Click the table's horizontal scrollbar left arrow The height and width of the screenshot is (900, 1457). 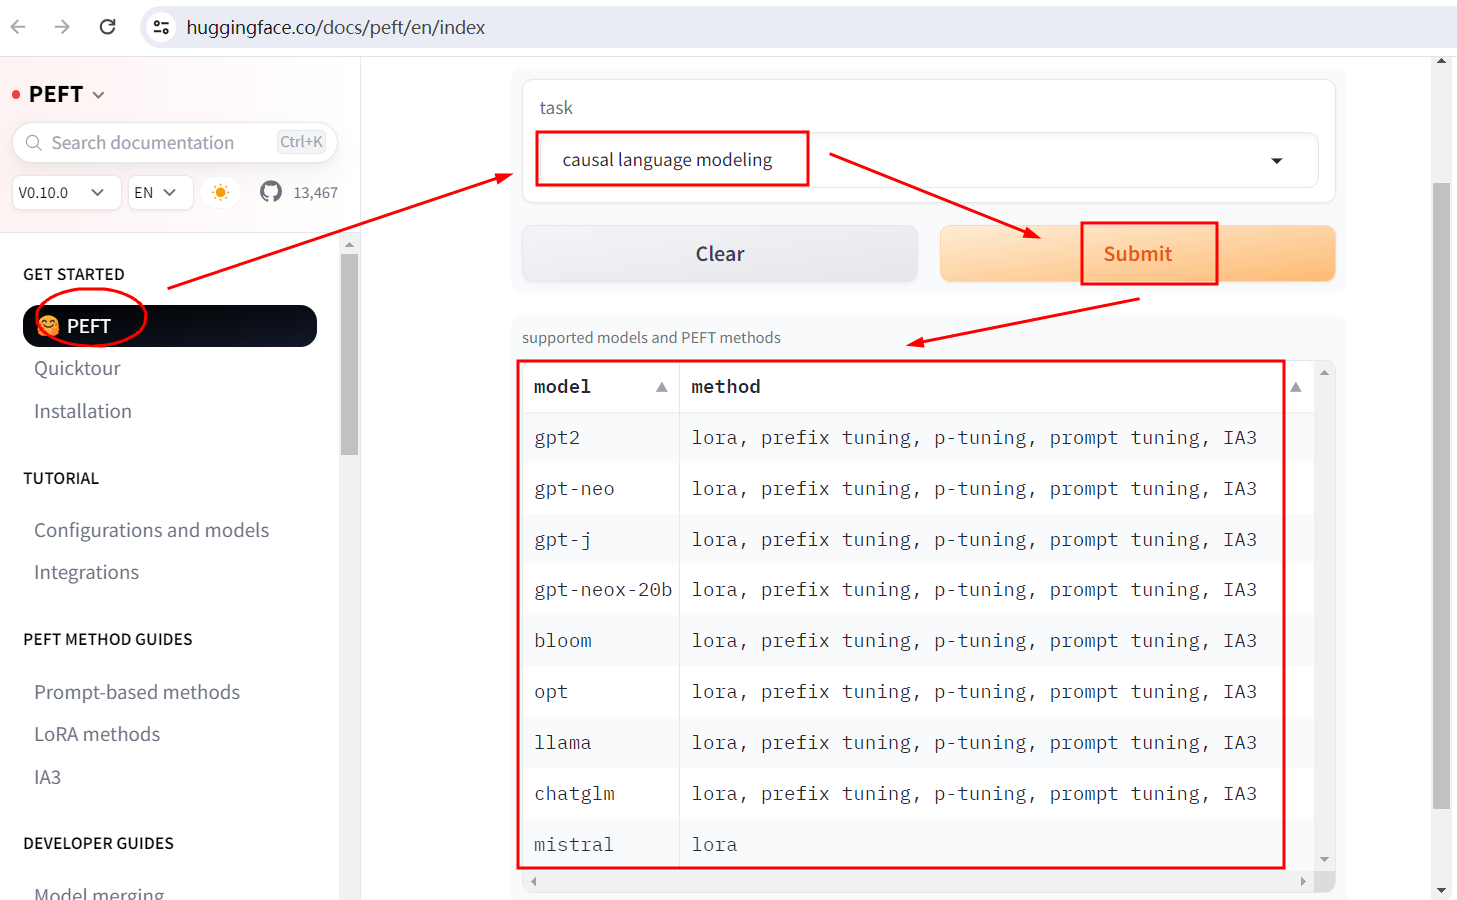point(534,881)
